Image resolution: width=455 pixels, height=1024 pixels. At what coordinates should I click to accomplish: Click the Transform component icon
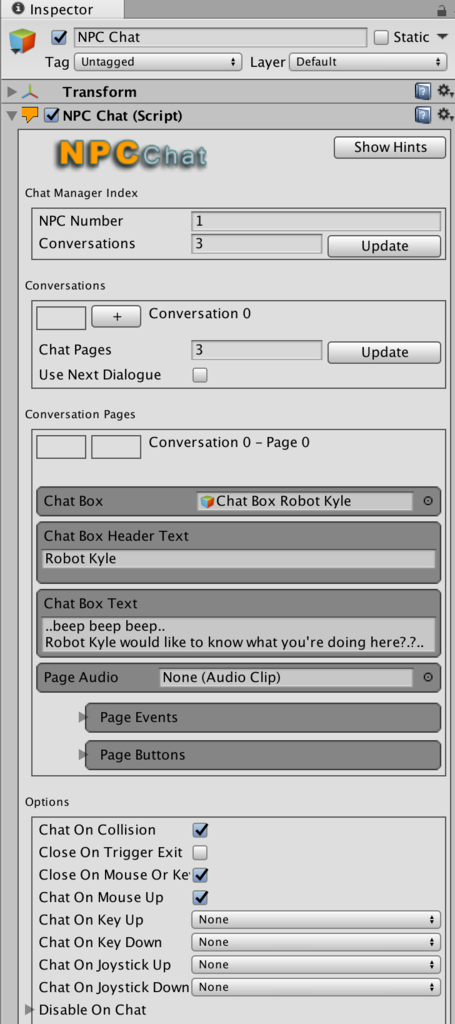click(30, 91)
